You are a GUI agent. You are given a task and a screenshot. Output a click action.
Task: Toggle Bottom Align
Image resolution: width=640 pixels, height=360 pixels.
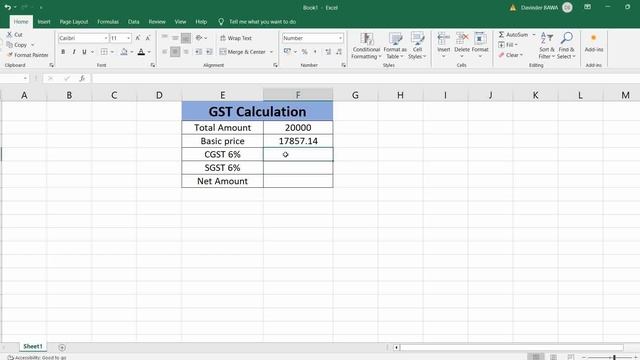[x=186, y=38]
